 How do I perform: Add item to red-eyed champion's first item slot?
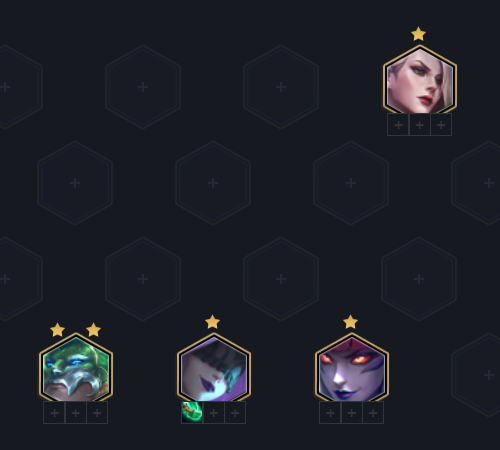coord(330,413)
